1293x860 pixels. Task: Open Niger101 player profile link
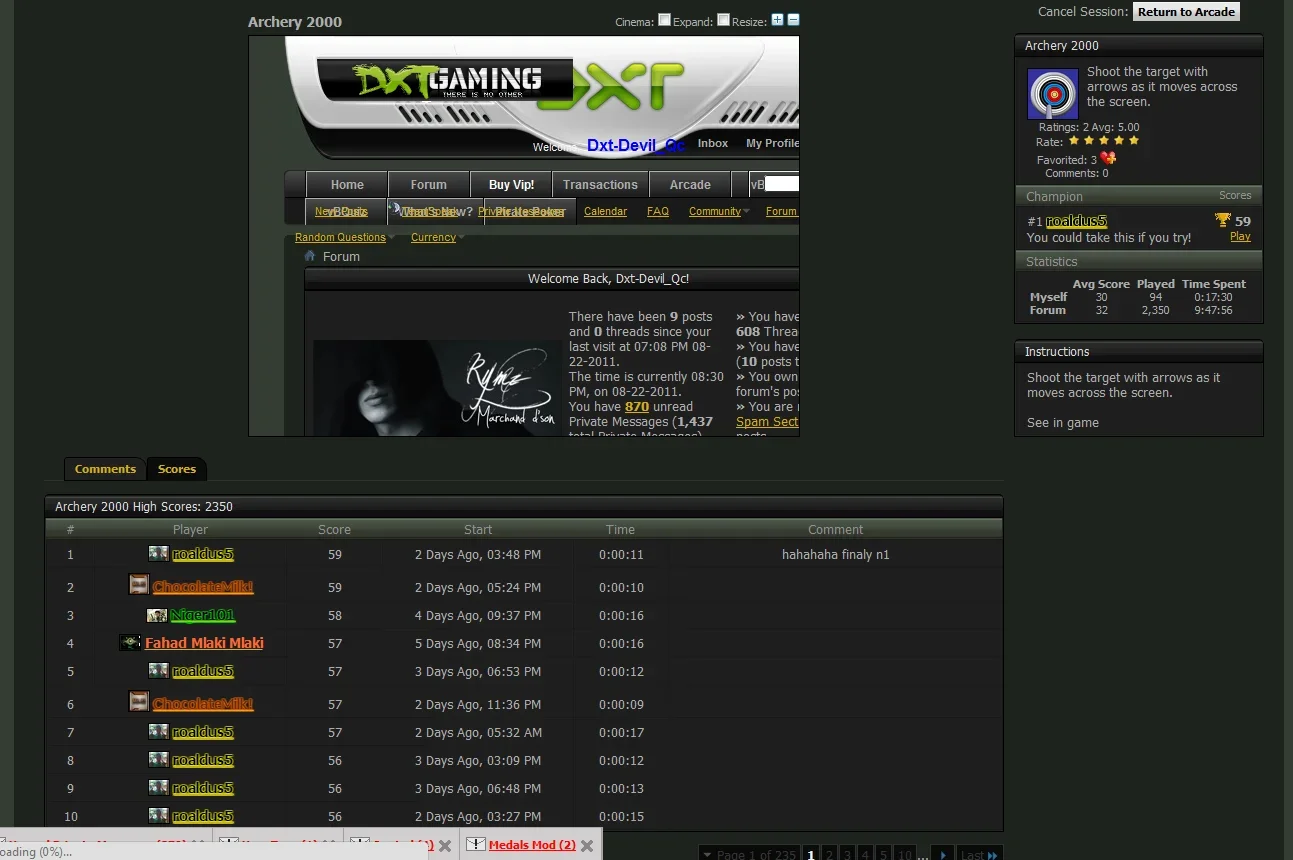(x=202, y=615)
